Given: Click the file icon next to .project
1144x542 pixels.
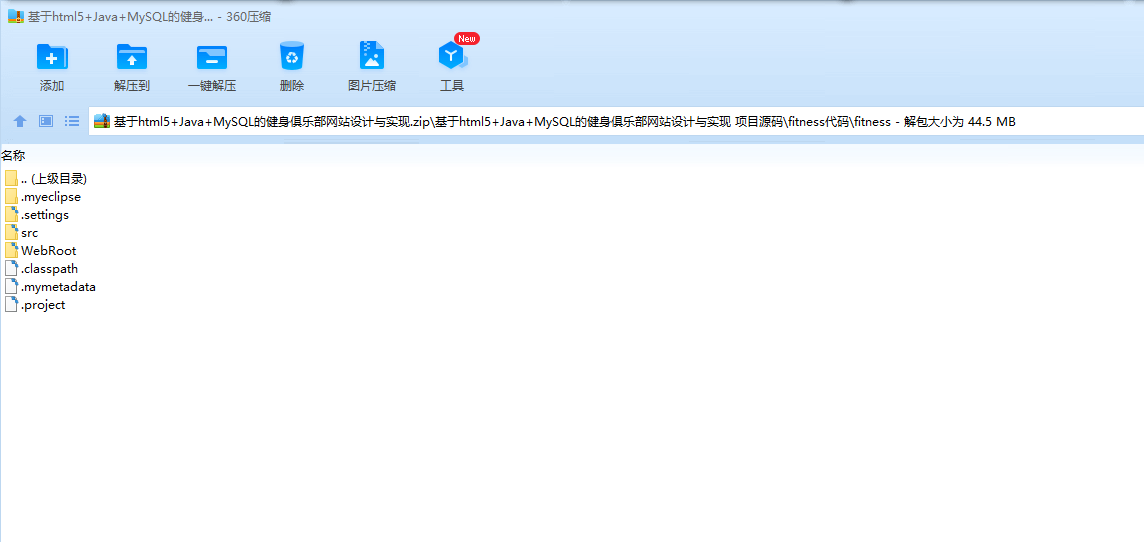Looking at the screenshot, I should coord(11,305).
